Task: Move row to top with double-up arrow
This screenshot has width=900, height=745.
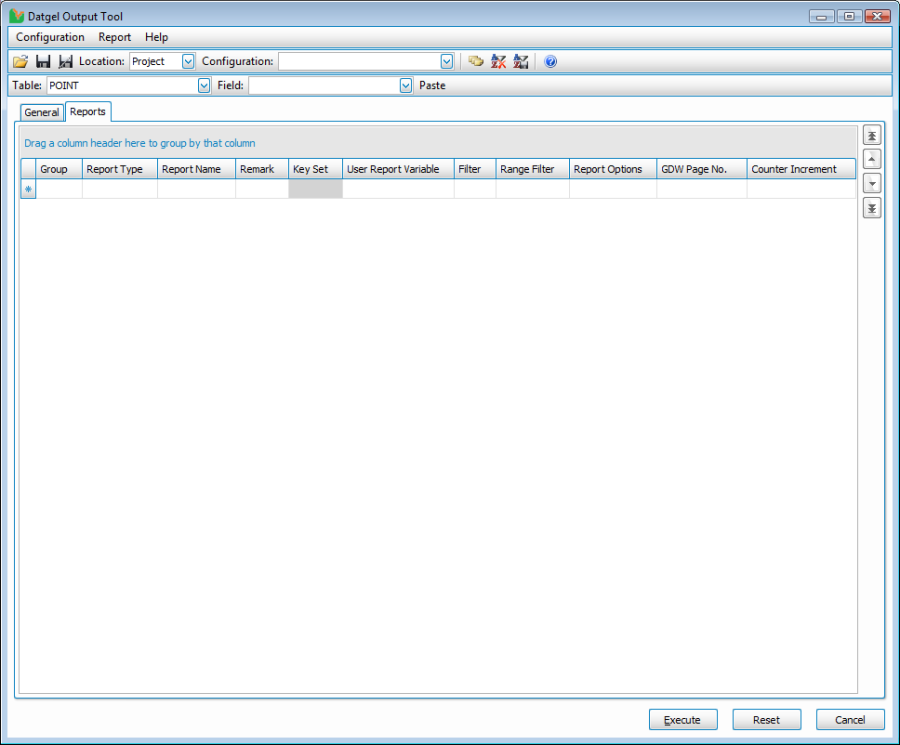Action: pyautogui.click(x=872, y=136)
